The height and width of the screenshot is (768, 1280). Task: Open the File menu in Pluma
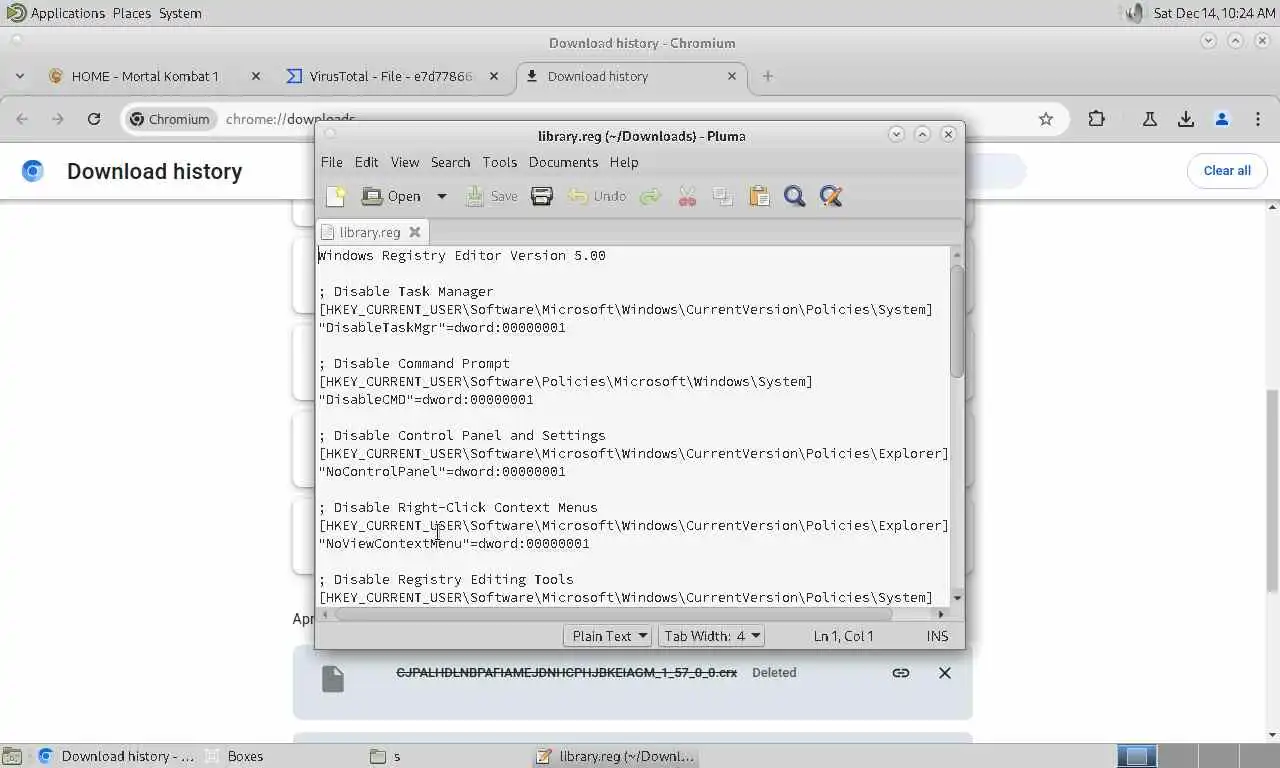click(331, 162)
